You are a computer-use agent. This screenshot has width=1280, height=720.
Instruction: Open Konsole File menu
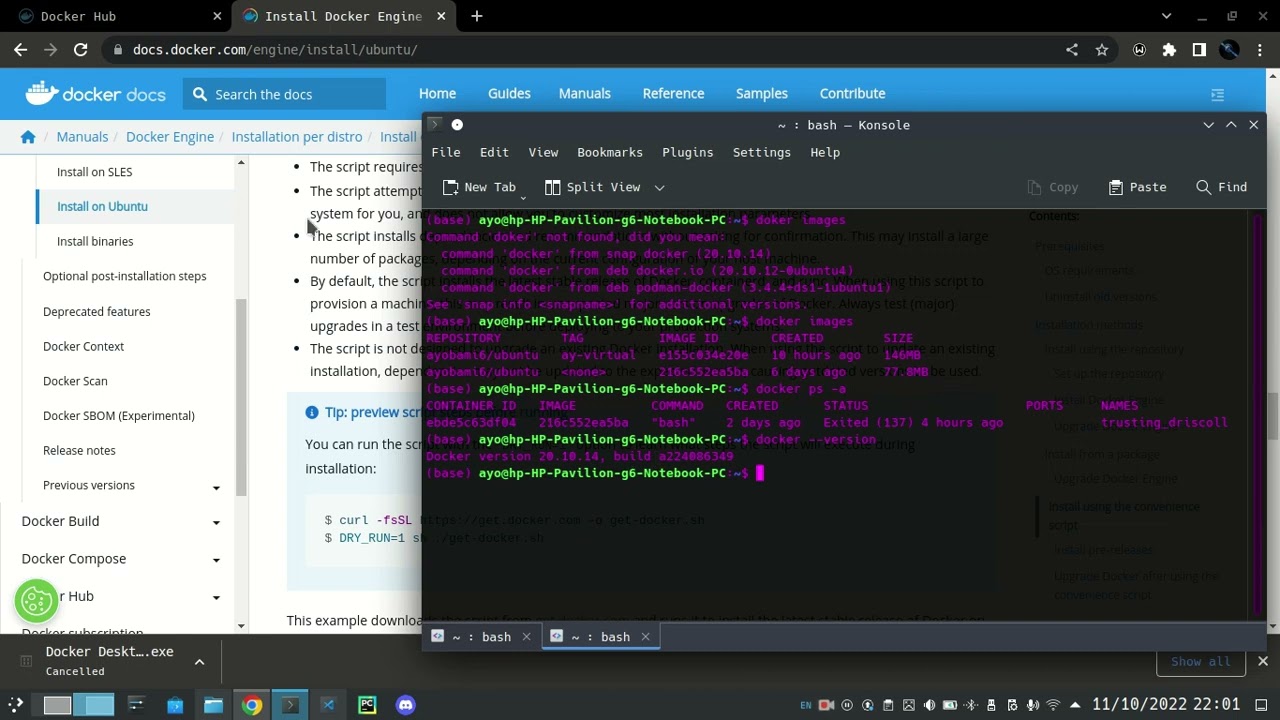coord(446,152)
